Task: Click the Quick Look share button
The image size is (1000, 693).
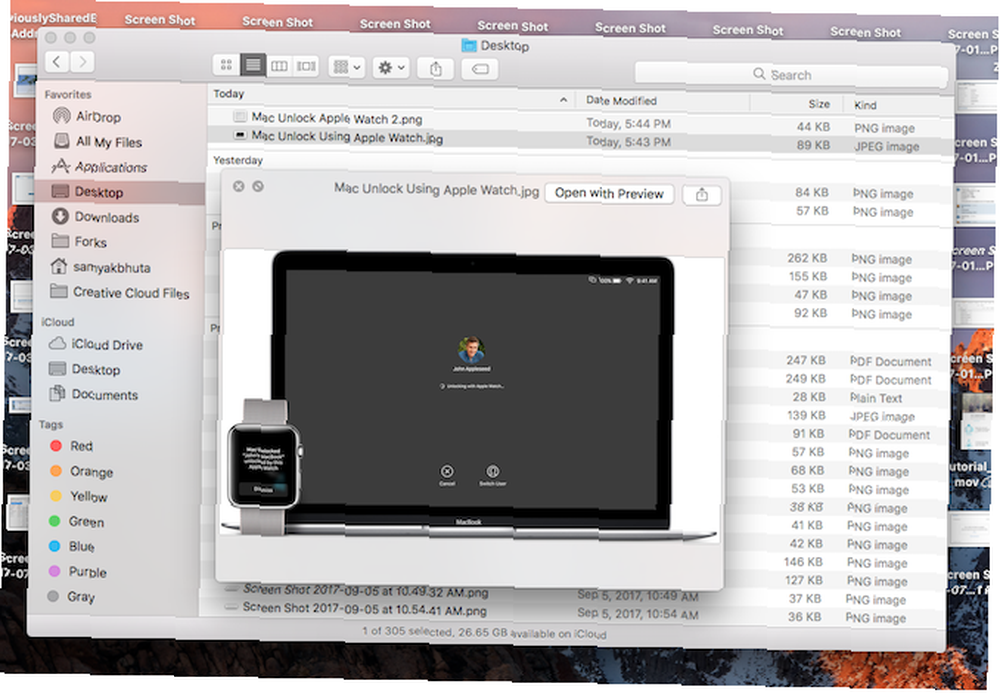Action: click(702, 195)
